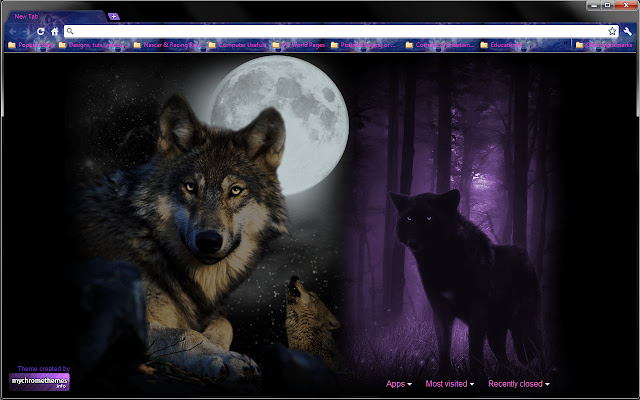
Task: Open the Other bookmarks folder
Action: tap(604, 45)
